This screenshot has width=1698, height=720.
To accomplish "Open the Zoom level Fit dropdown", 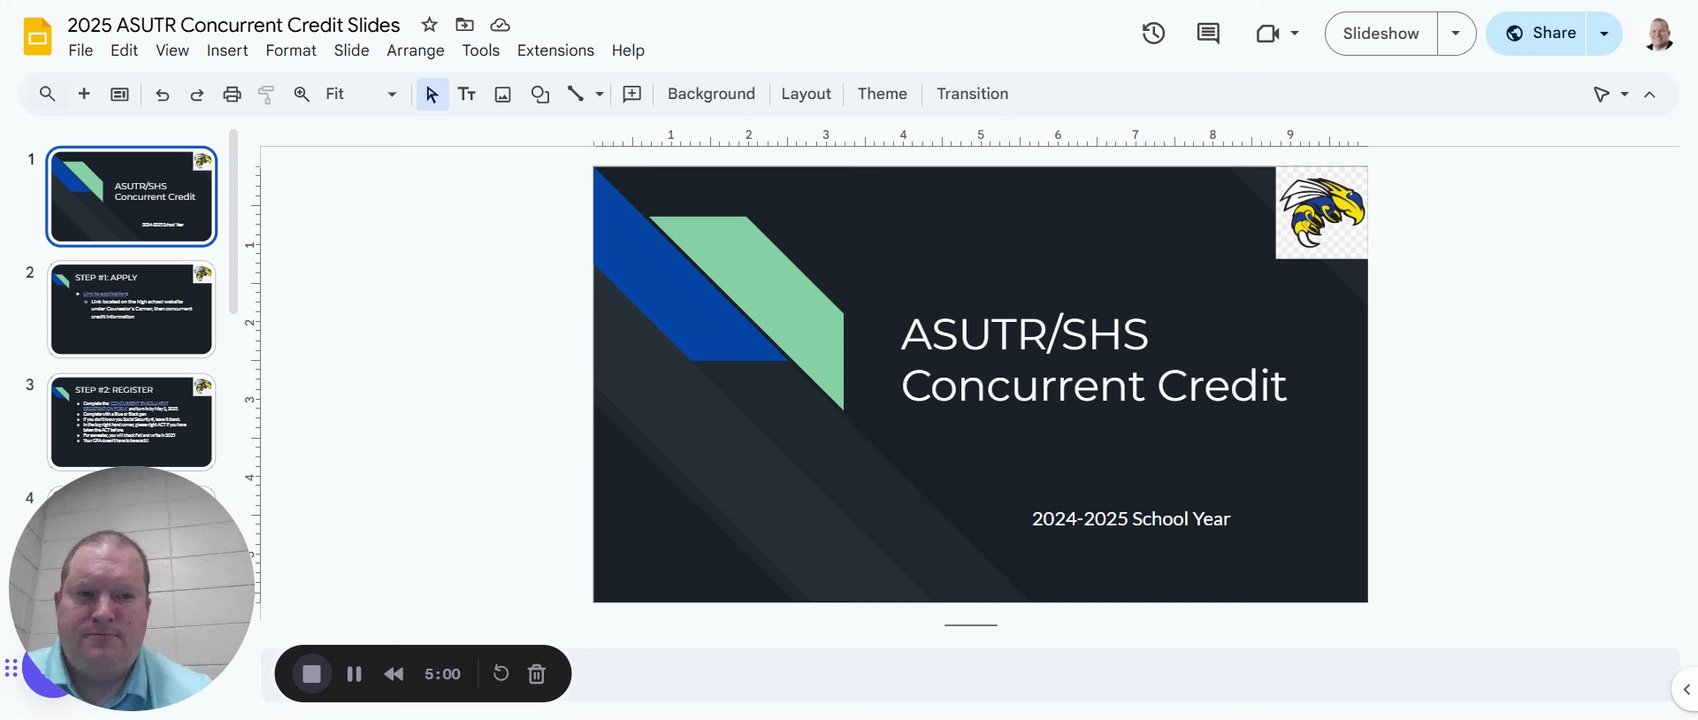I will point(360,94).
